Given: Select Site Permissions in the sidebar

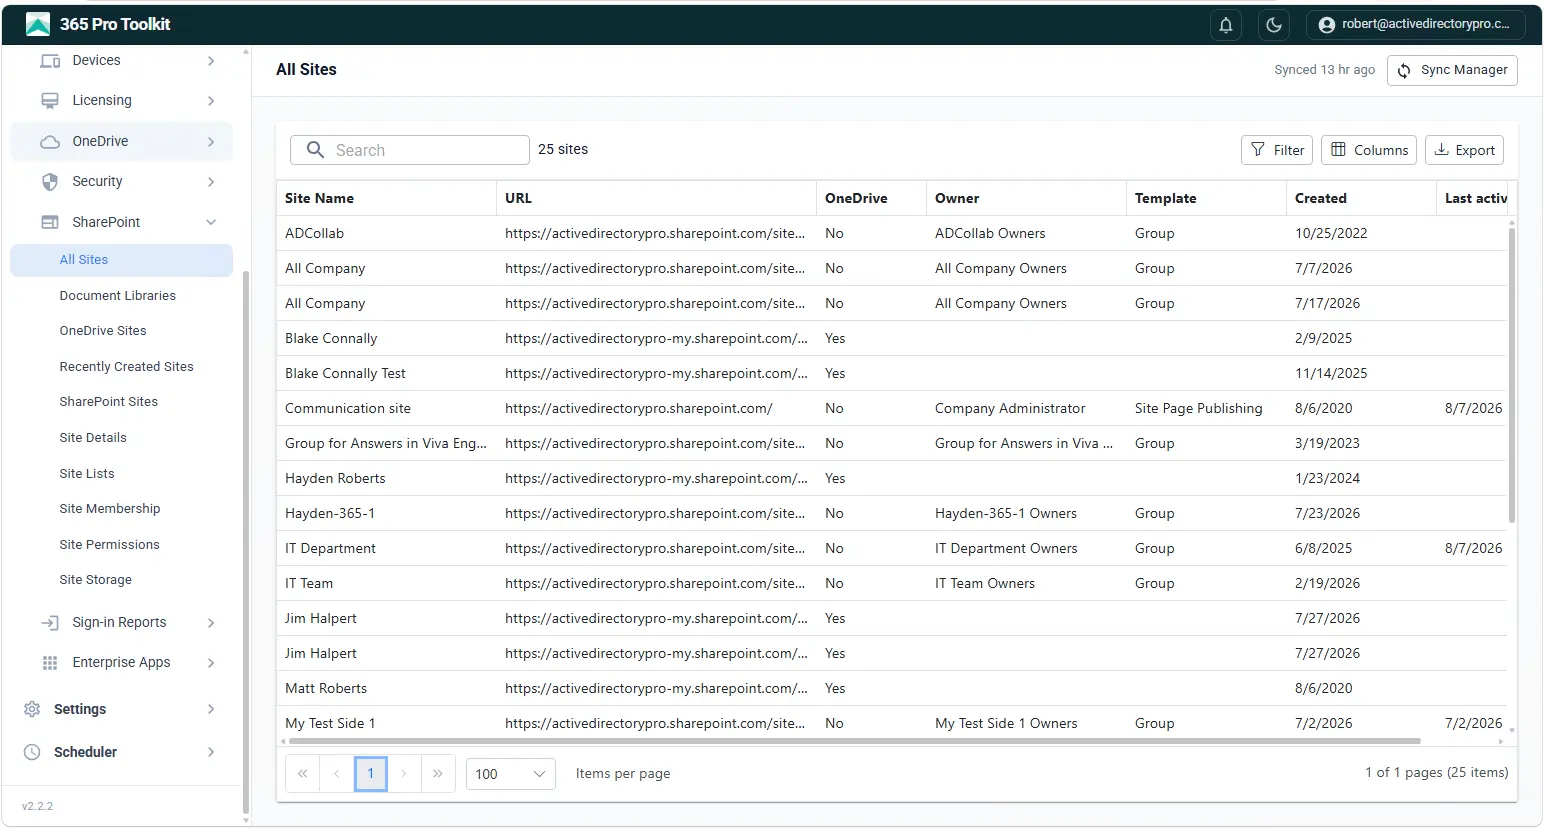Looking at the screenshot, I should pos(109,545).
